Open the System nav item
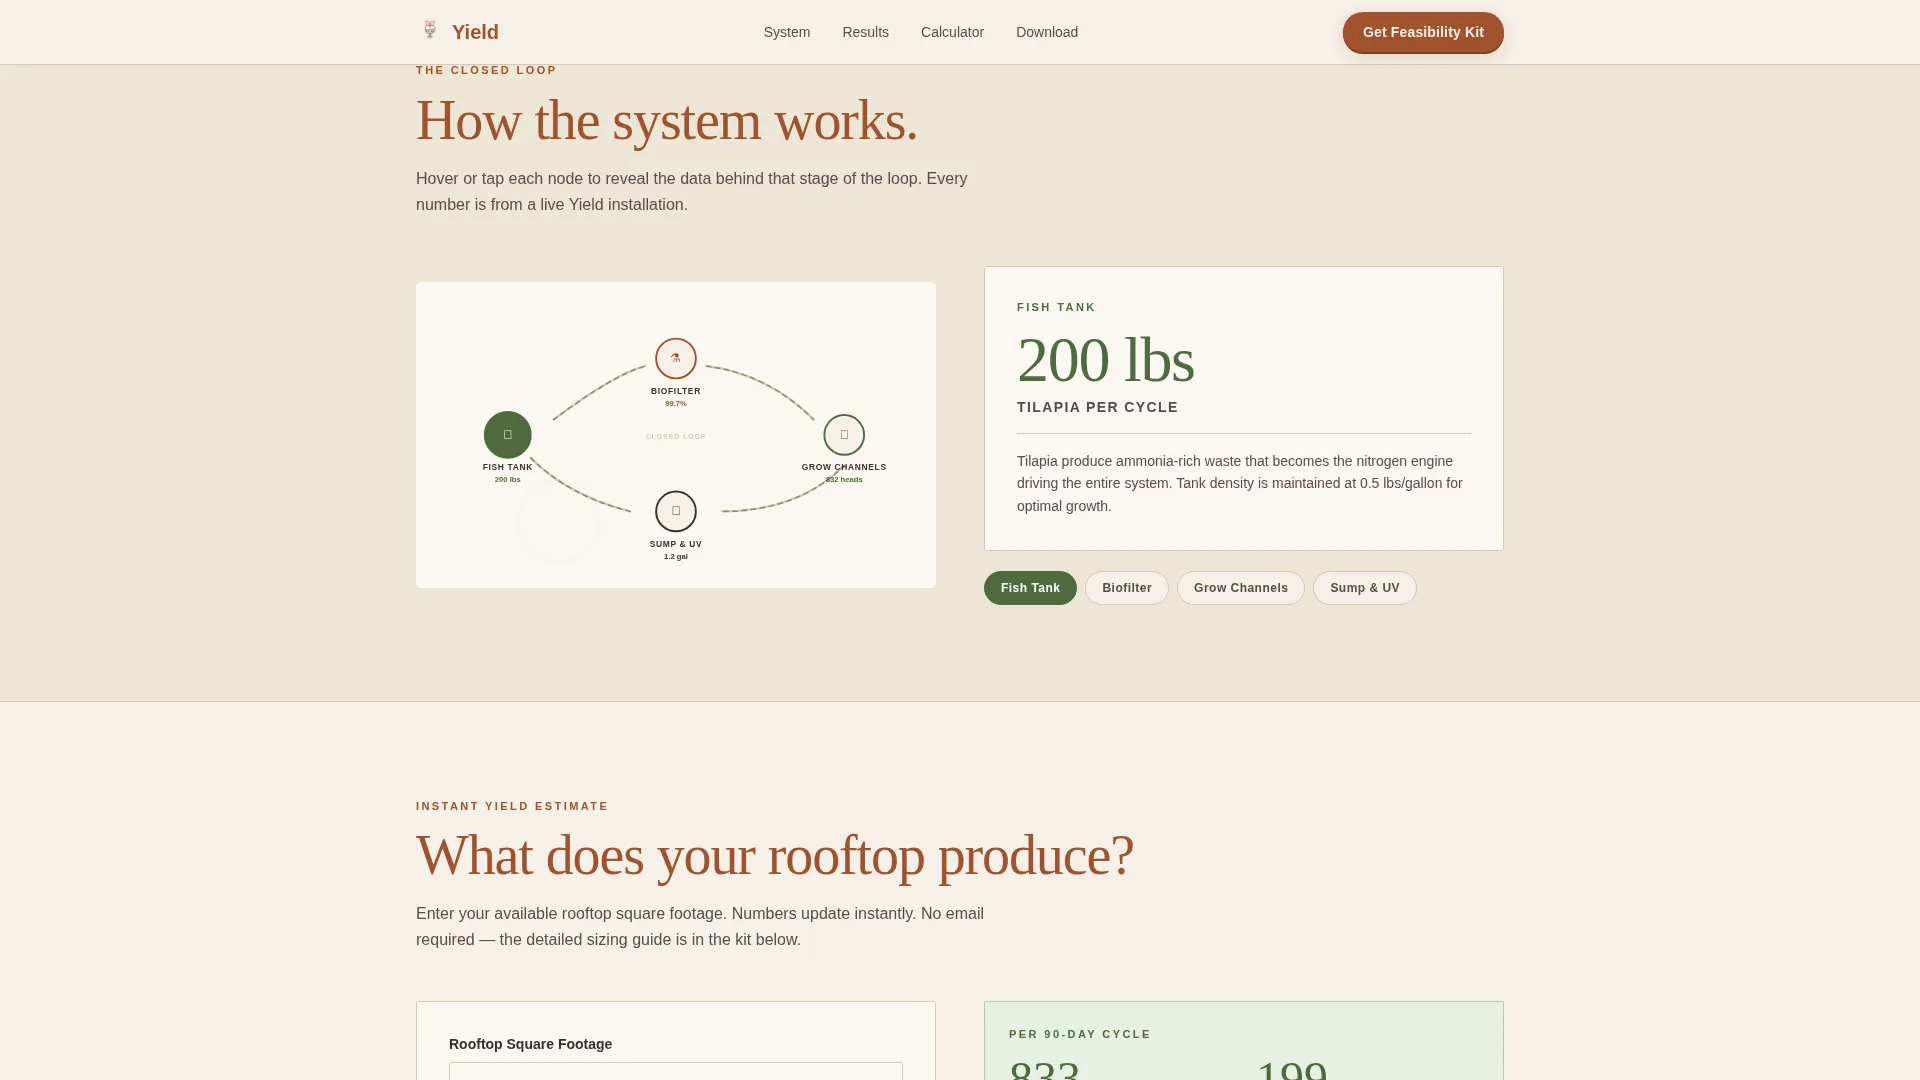This screenshot has height=1080, width=1920. coord(787,32)
